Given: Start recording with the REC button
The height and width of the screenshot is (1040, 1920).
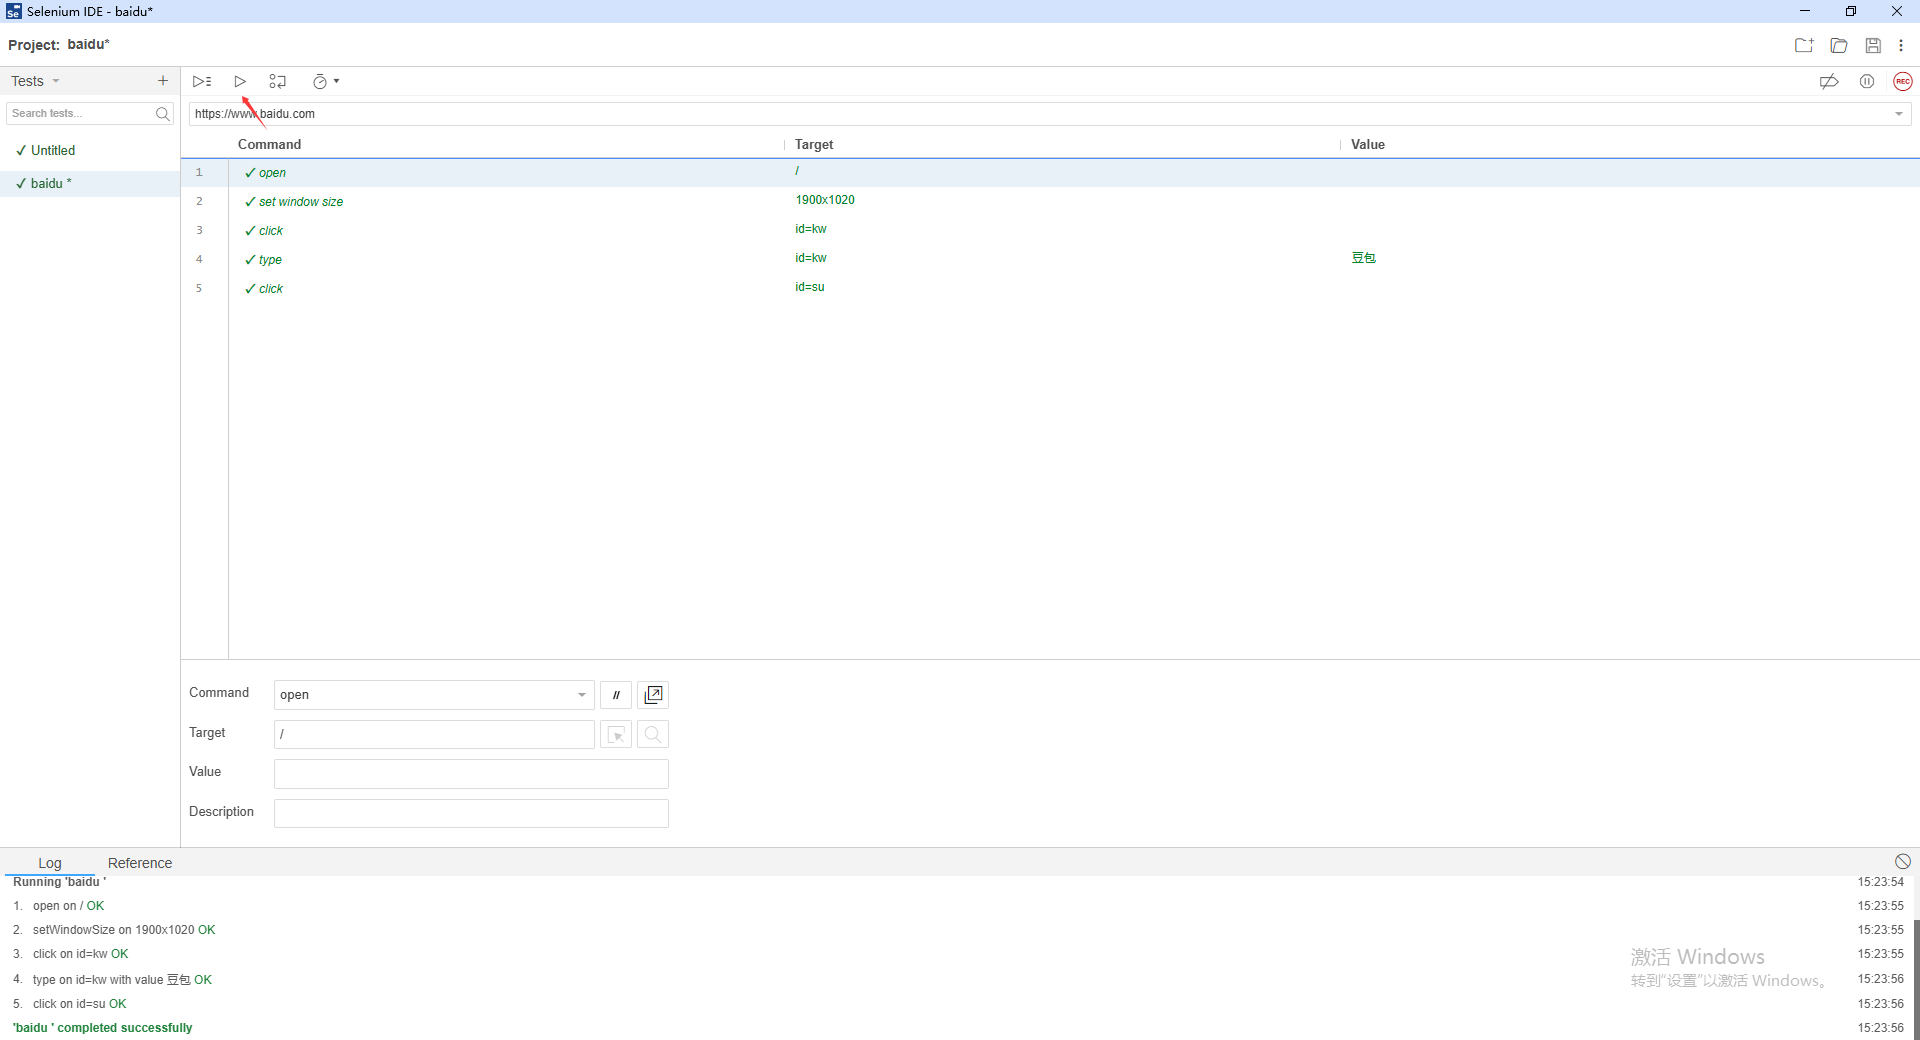Looking at the screenshot, I should click(x=1902, y=81).
